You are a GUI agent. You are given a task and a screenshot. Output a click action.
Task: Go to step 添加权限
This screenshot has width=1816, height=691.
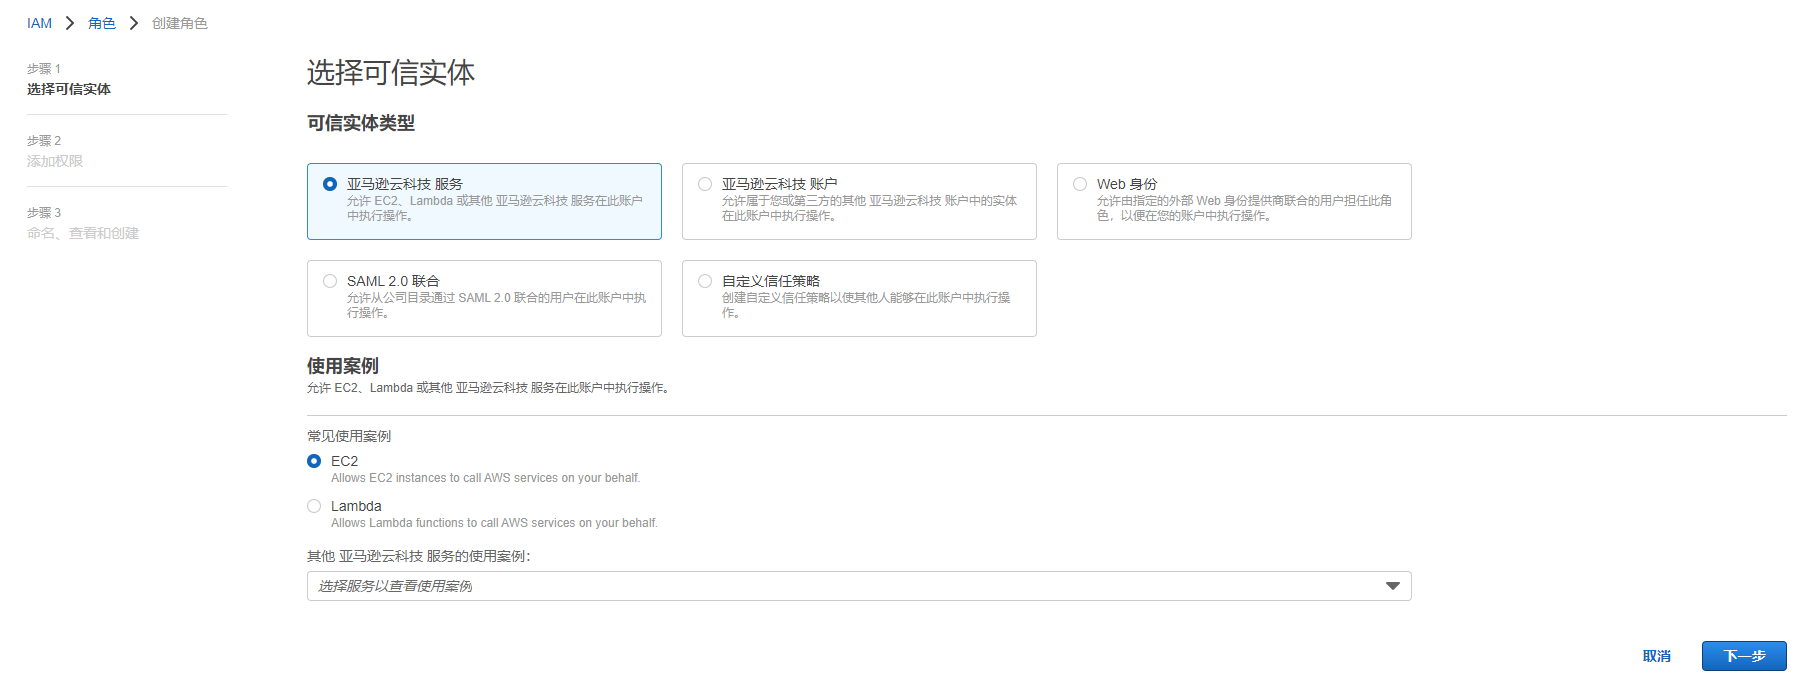[x=55, y=161]
